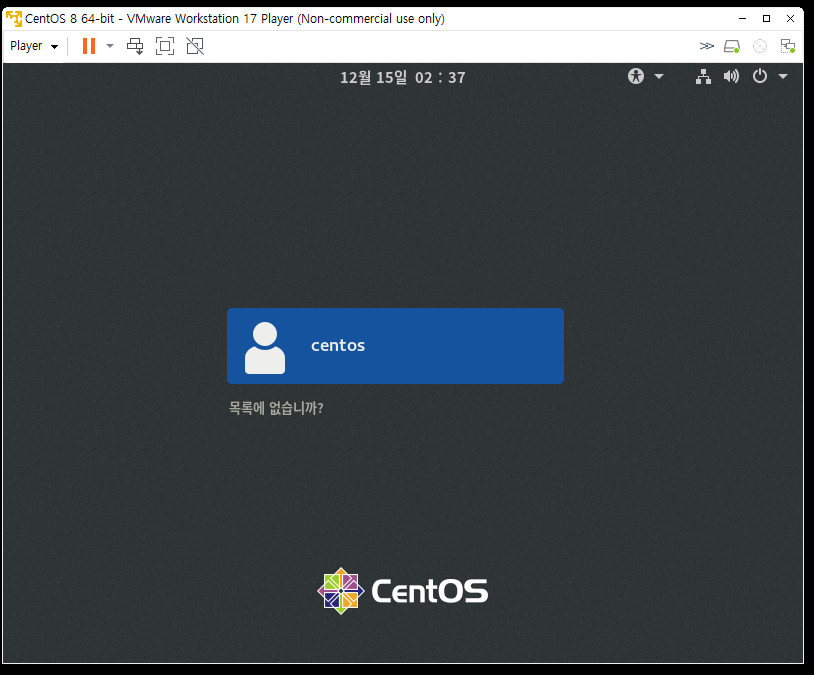The image size is (814, 675).
Task: Minimize the VMware Player window
Action: tap(742, 19)
